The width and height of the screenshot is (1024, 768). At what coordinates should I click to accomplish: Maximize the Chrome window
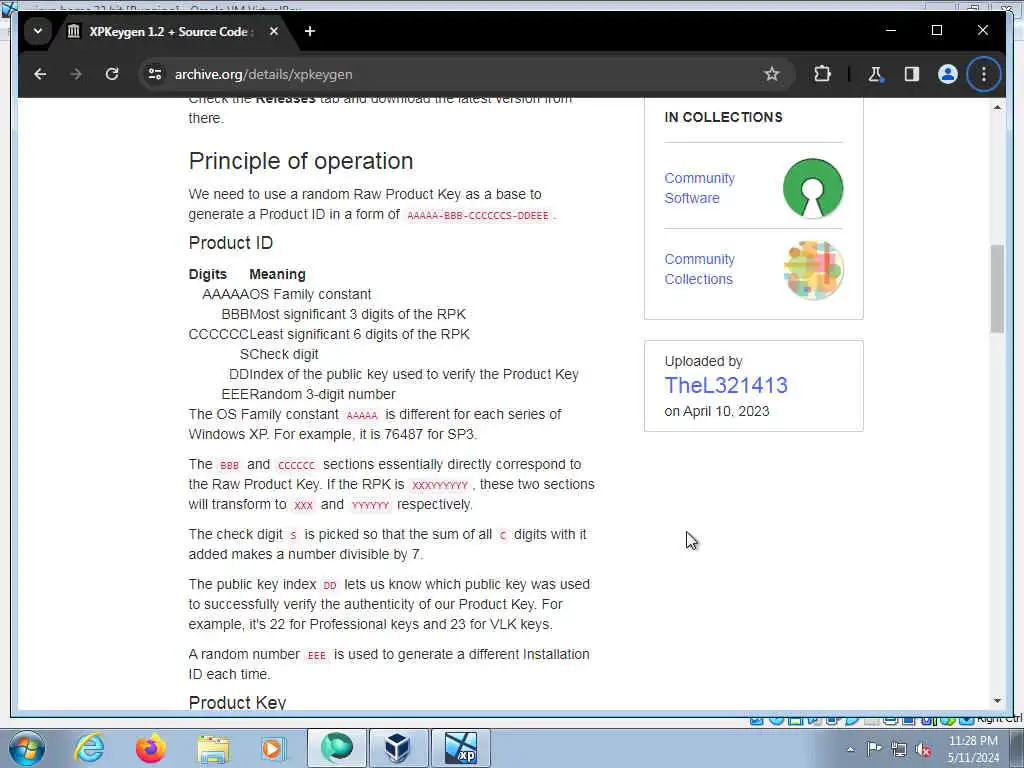coord(936,30)
